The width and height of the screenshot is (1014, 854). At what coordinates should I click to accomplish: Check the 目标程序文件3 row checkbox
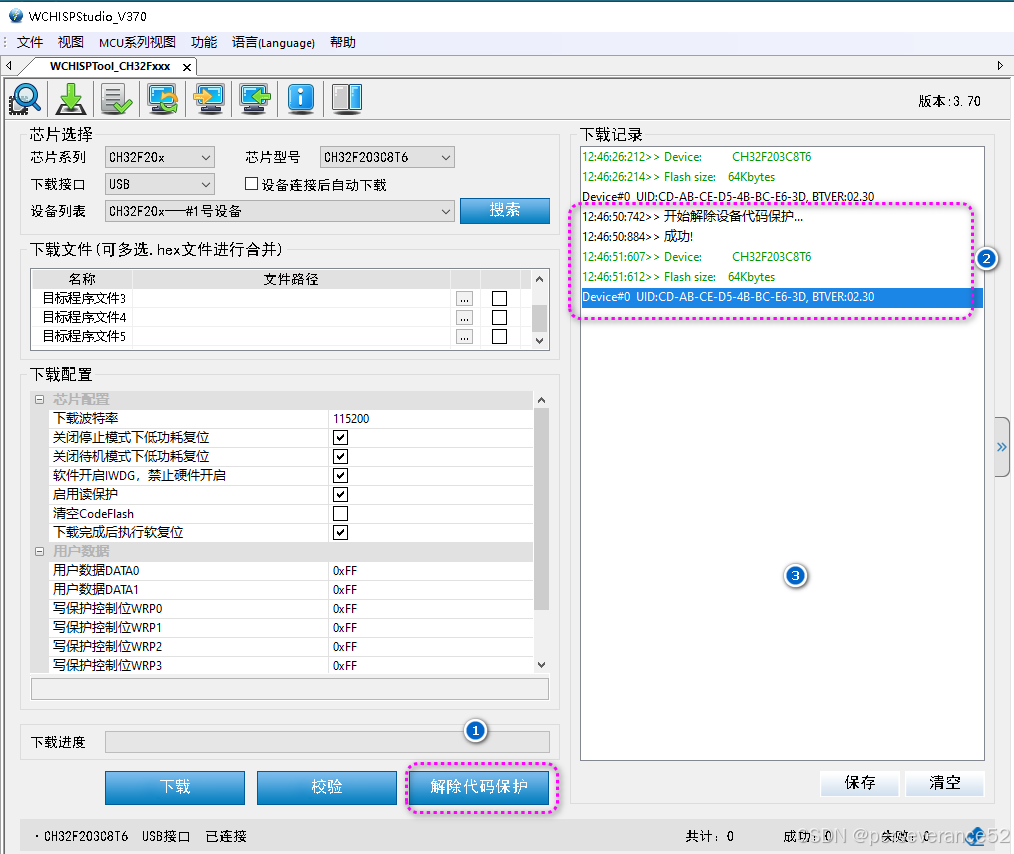click(x=499, y=299)
